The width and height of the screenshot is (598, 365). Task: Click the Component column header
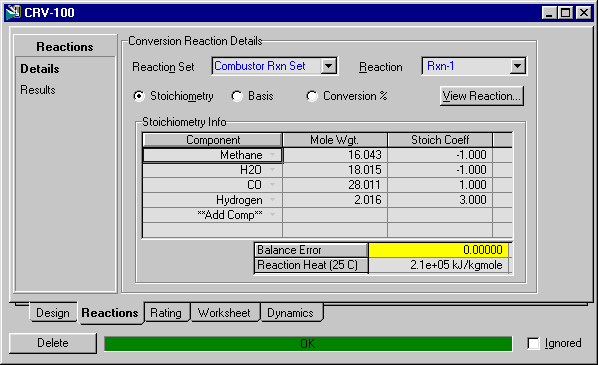(x=212, y=140)
